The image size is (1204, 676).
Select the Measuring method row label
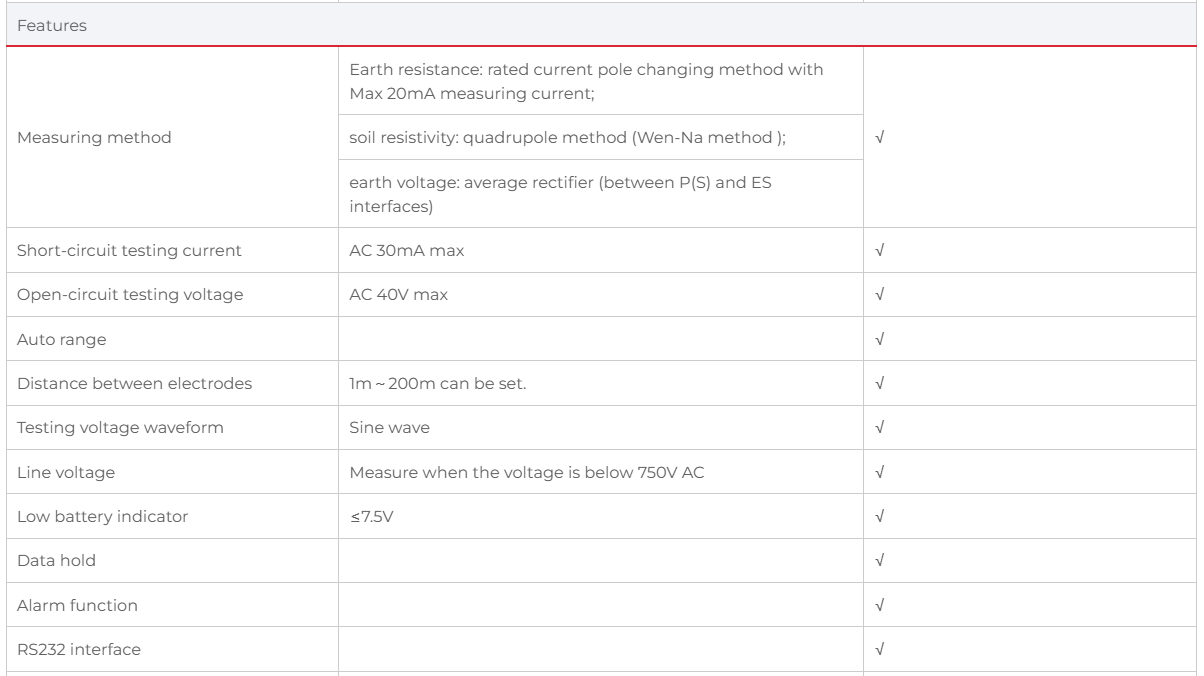(x=93, y=138)
